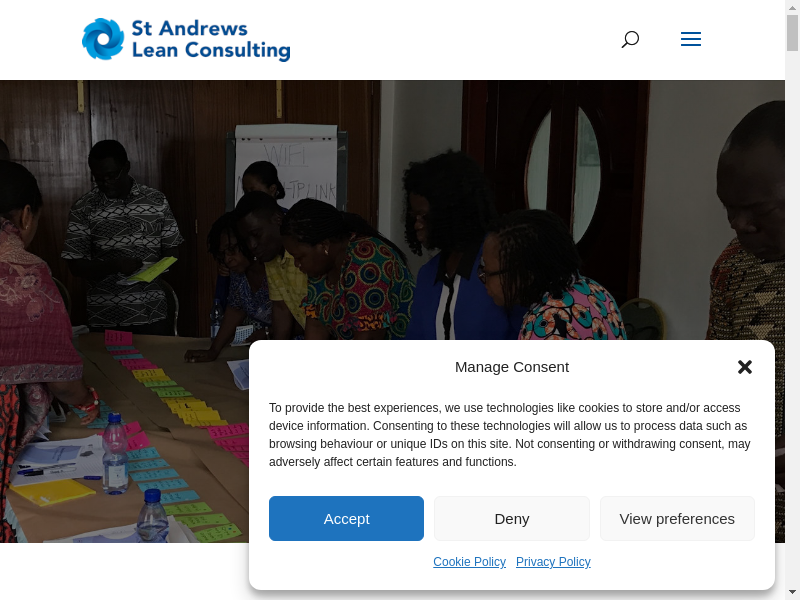Click the Manage Consent heading
This screenshot has width=800, height=600.
512,367
